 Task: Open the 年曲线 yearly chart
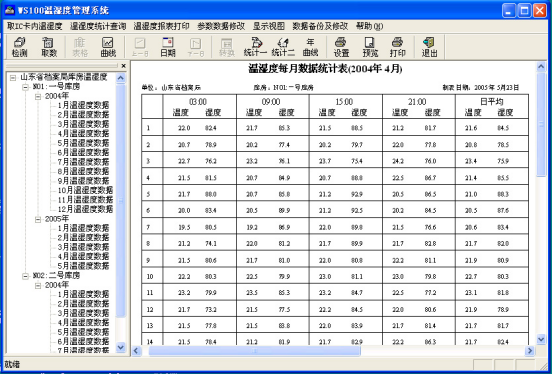tap(310, 47)
